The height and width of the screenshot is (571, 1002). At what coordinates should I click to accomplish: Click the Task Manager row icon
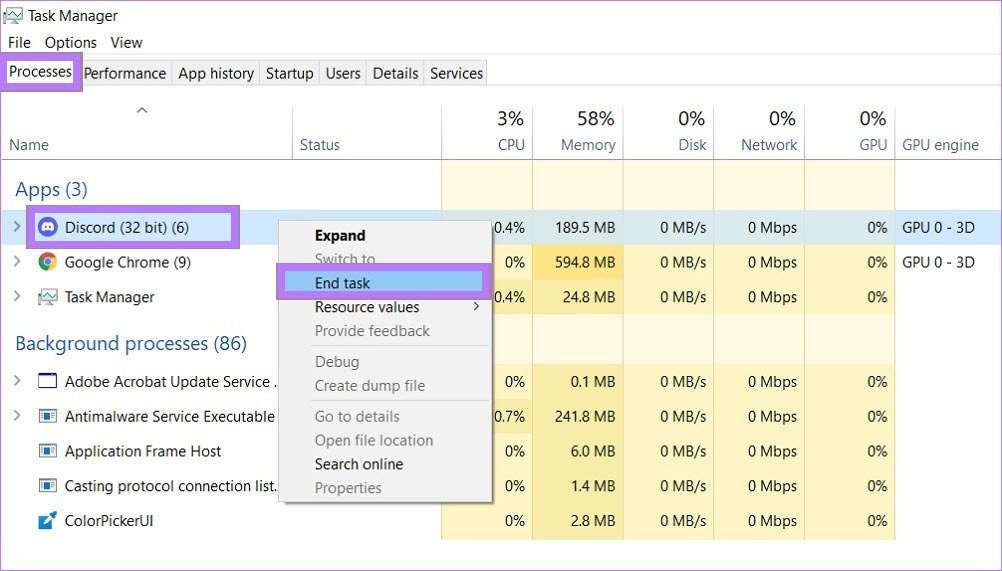(x=47, y=297)
